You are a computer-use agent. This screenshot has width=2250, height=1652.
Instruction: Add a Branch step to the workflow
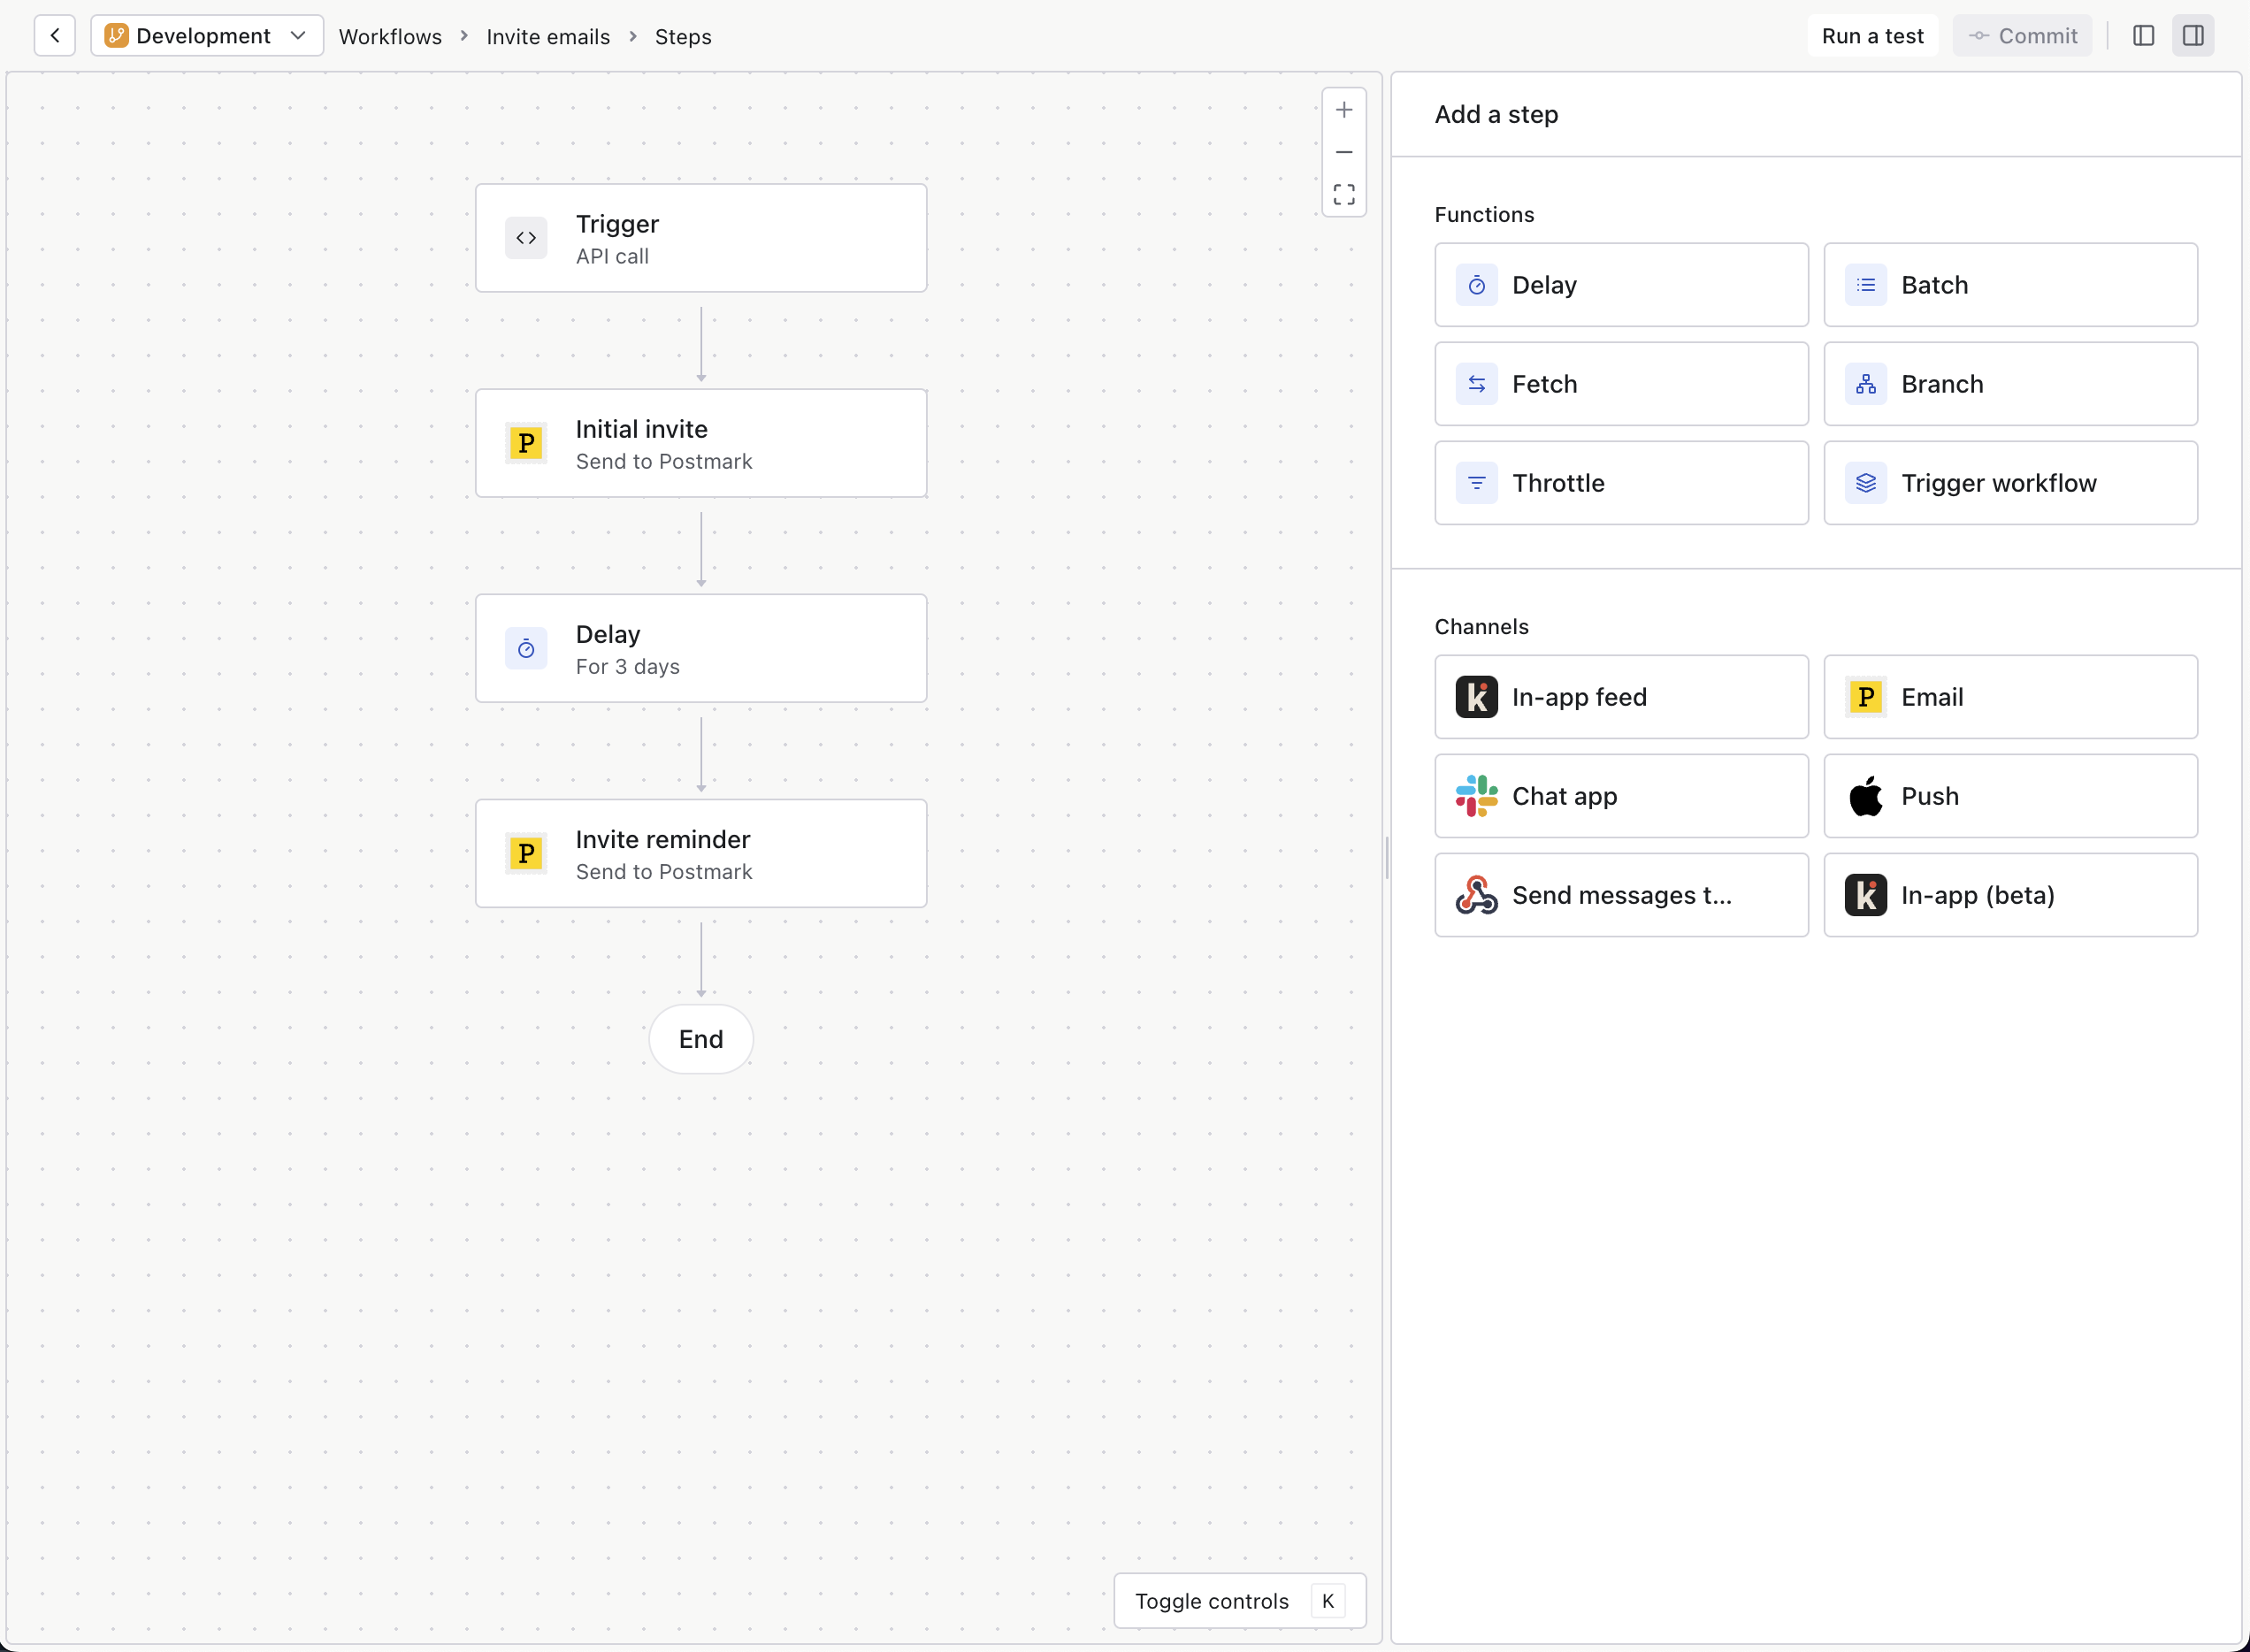(2010, 383)
